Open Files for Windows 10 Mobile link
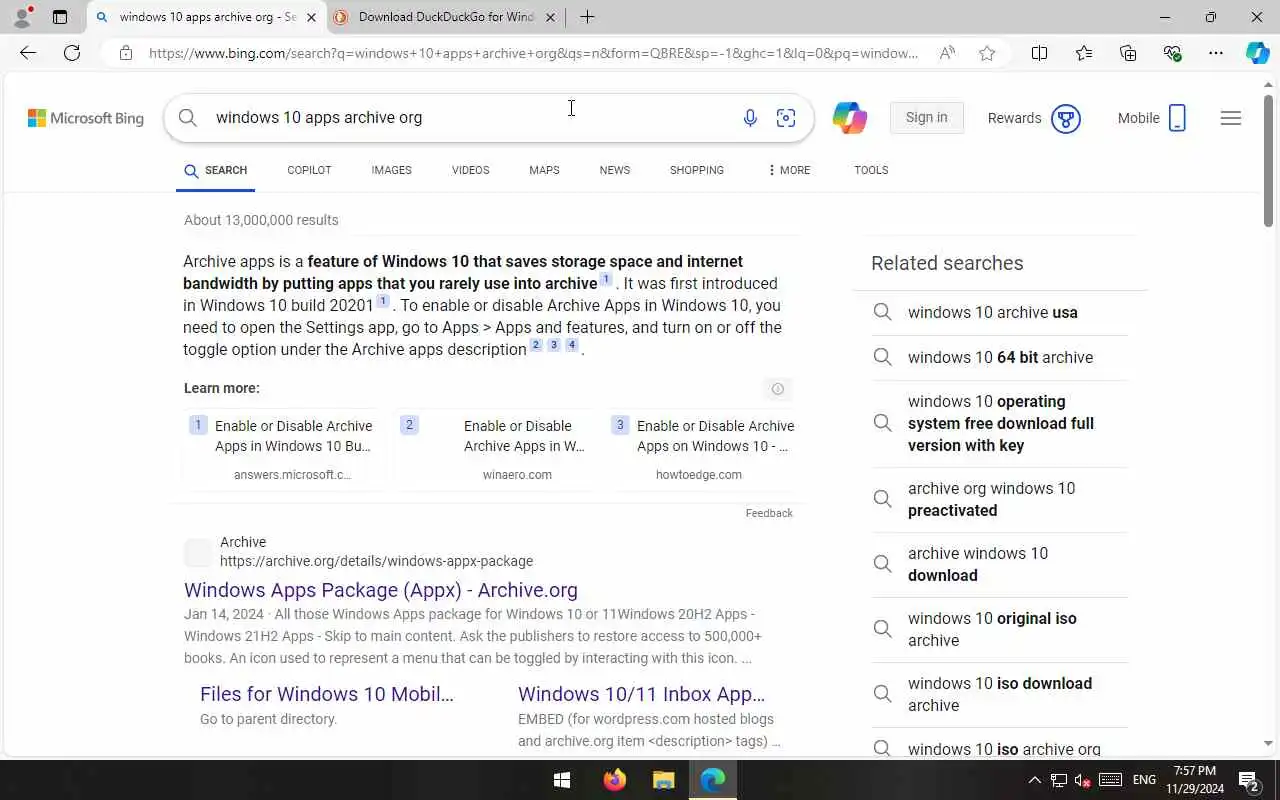This screenshot has height=800, width=1280. pos(327,694)
